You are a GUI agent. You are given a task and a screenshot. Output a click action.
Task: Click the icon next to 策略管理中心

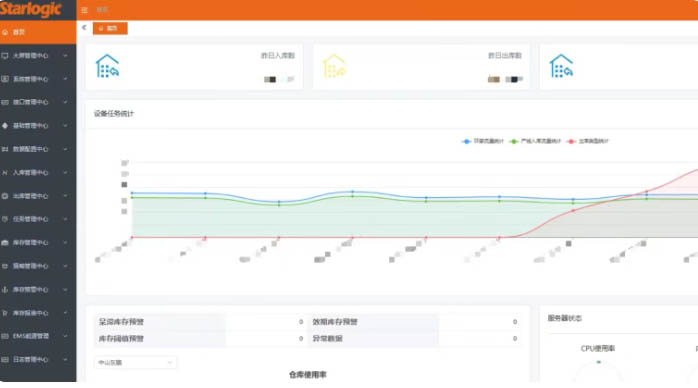[x=5, y=266]
